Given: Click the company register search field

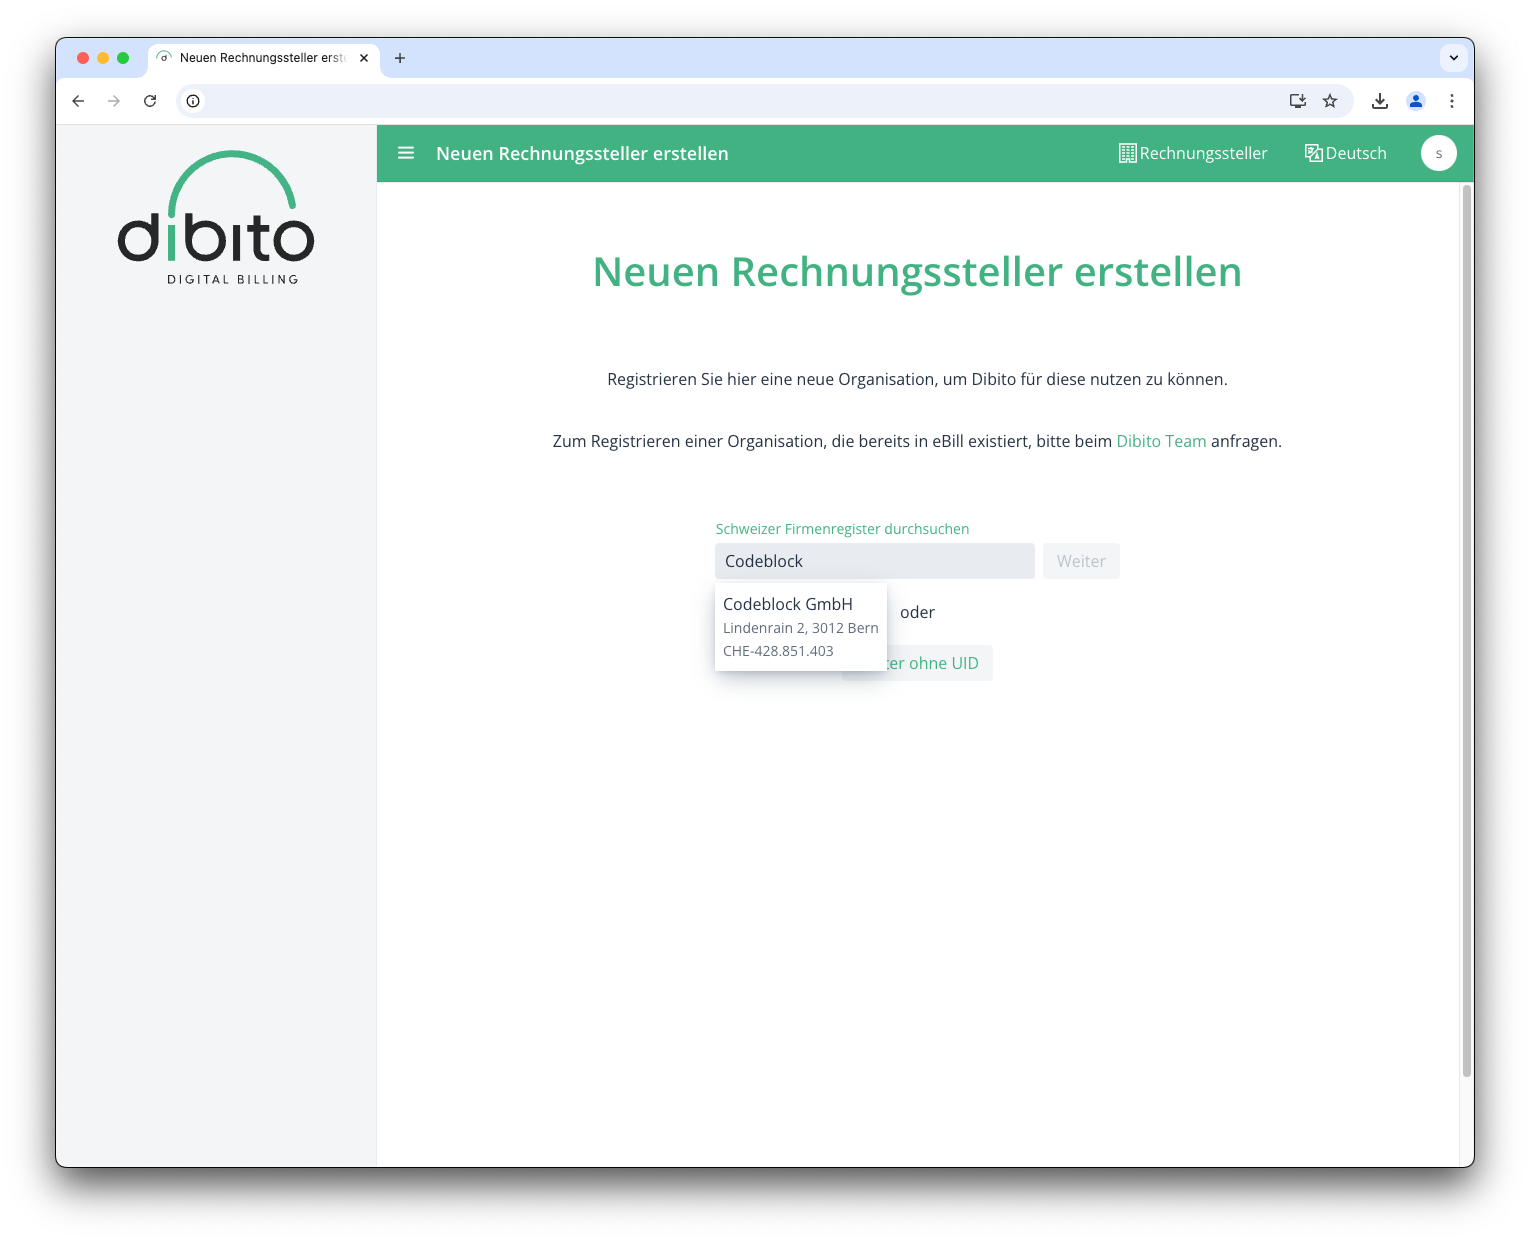Looking at the screenshot, I should [x=874, y=561].
